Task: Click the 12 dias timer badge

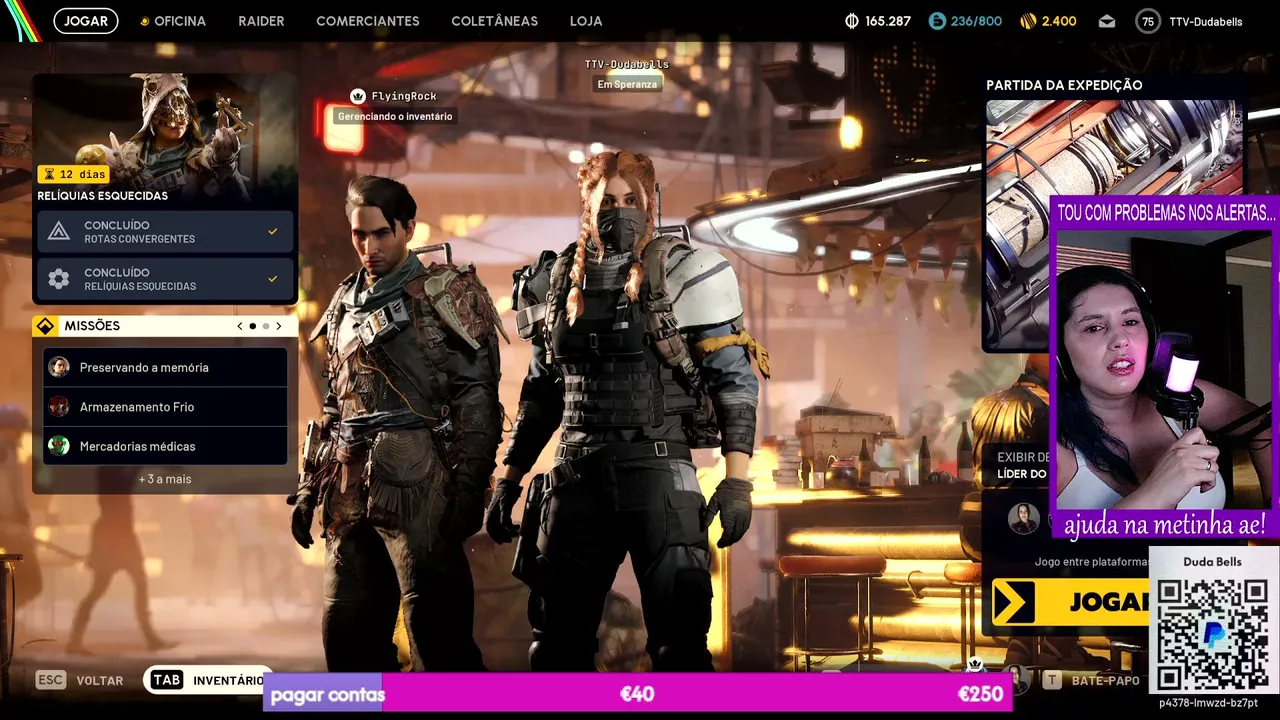Action: point(73,174)
